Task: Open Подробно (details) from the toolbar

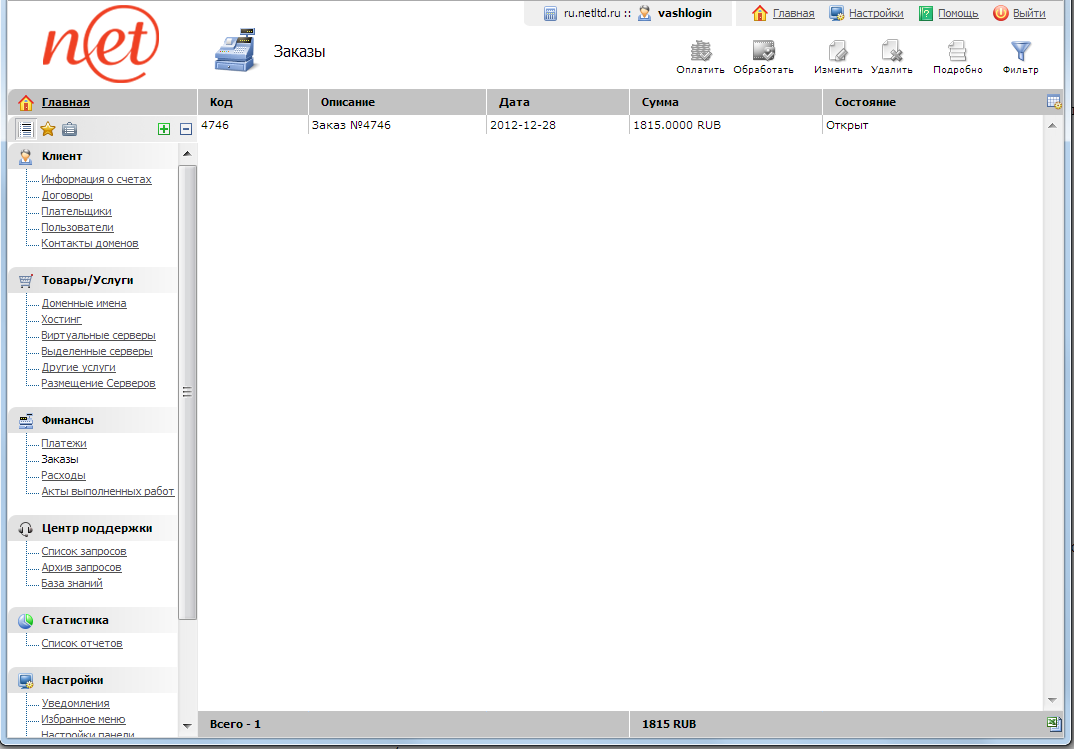Action: (x=957, y=52)
